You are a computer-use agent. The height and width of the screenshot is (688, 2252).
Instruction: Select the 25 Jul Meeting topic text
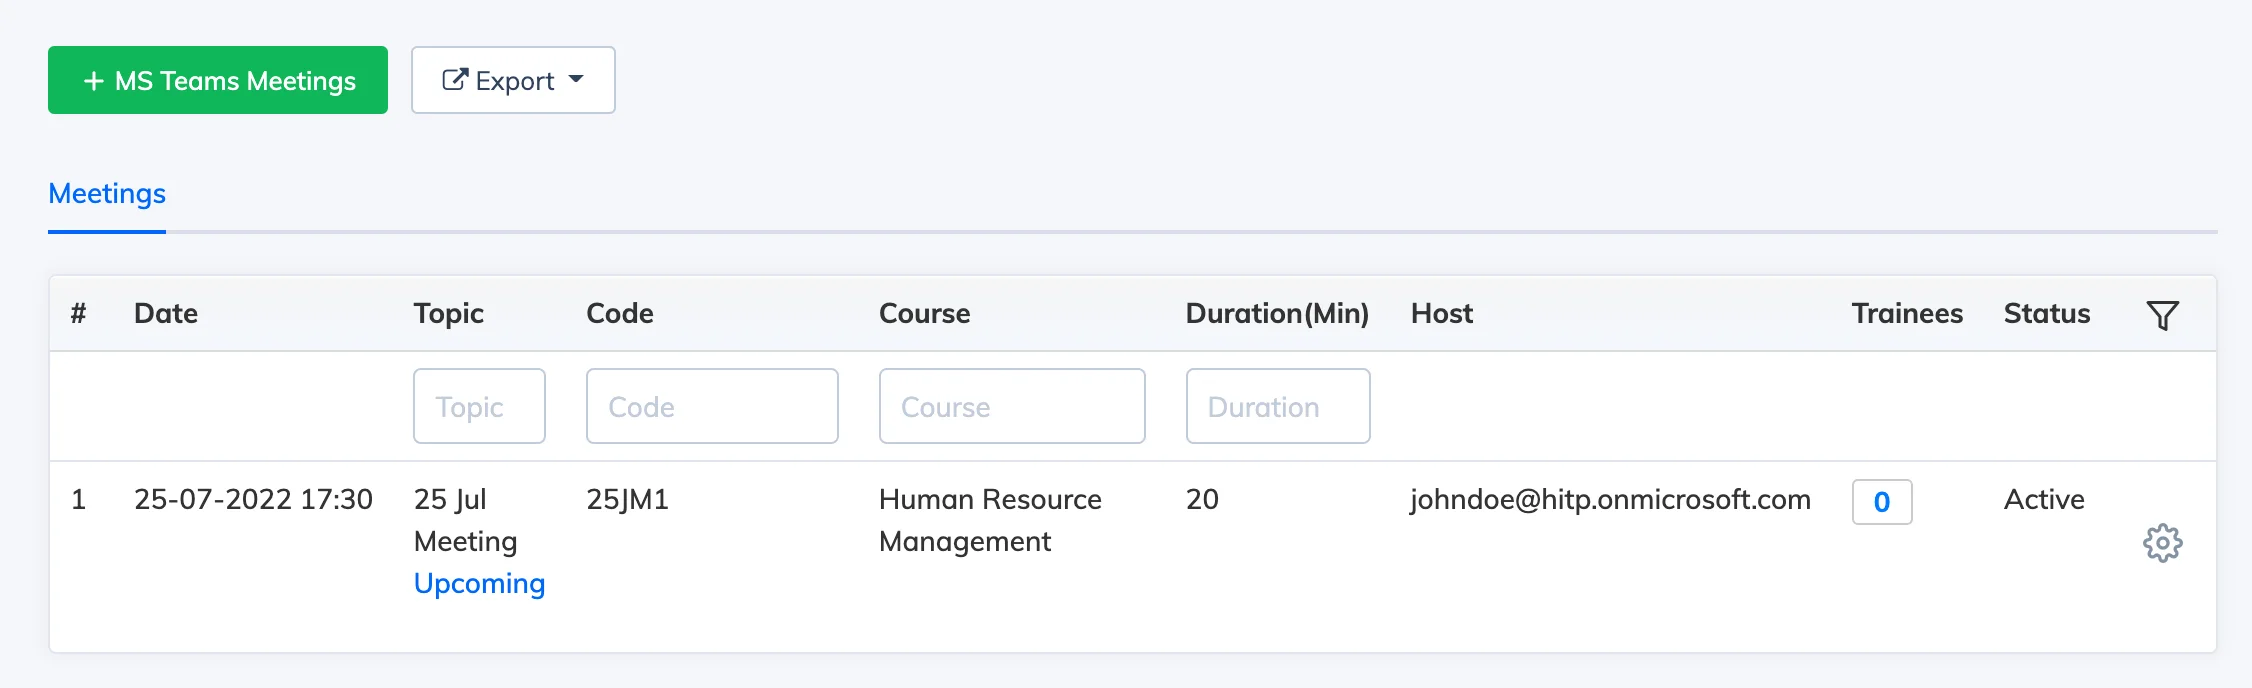(466, 520)
